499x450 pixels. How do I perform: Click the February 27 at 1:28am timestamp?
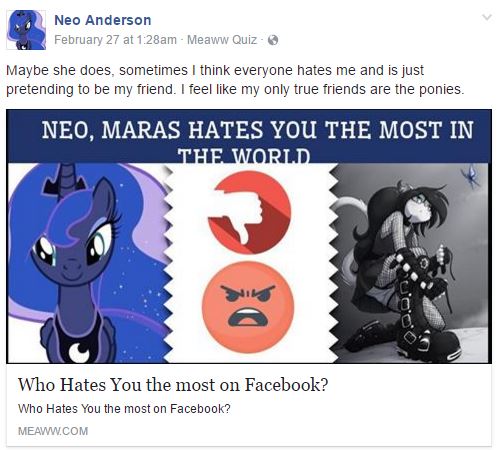coord(115,40)
